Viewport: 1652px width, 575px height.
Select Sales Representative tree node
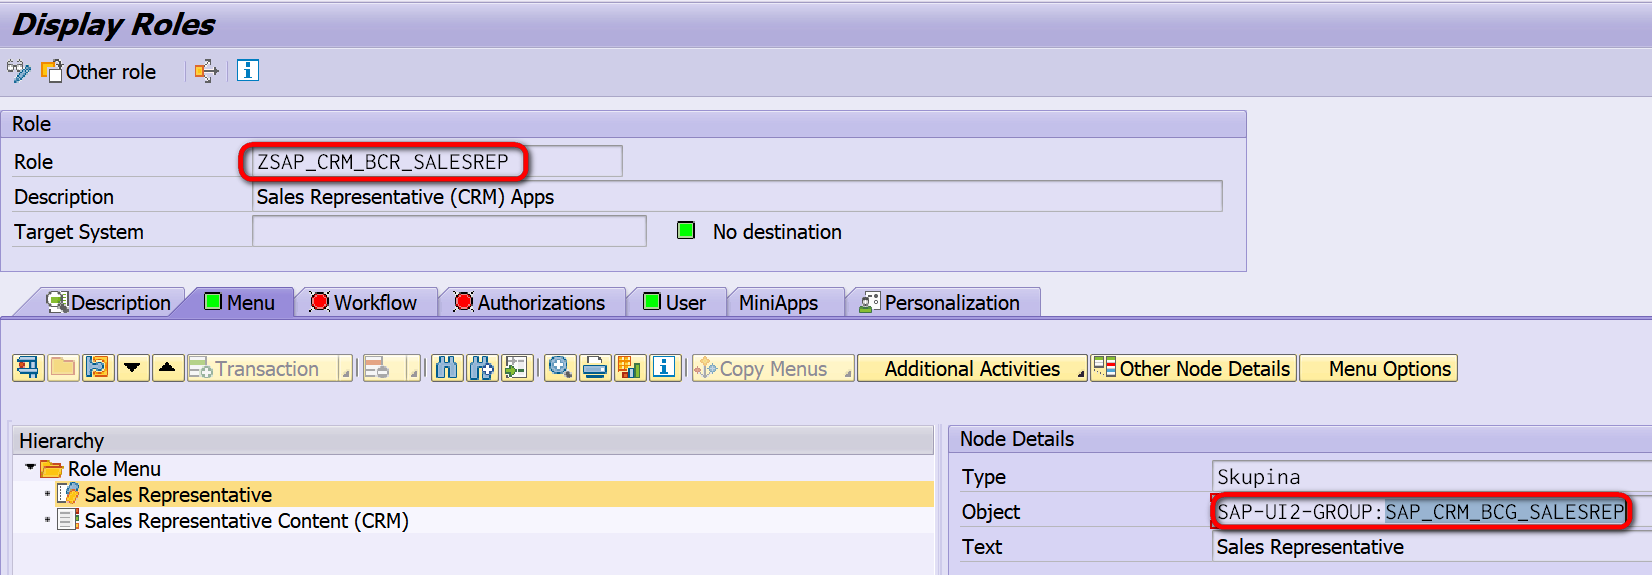[x=178, y=494]
